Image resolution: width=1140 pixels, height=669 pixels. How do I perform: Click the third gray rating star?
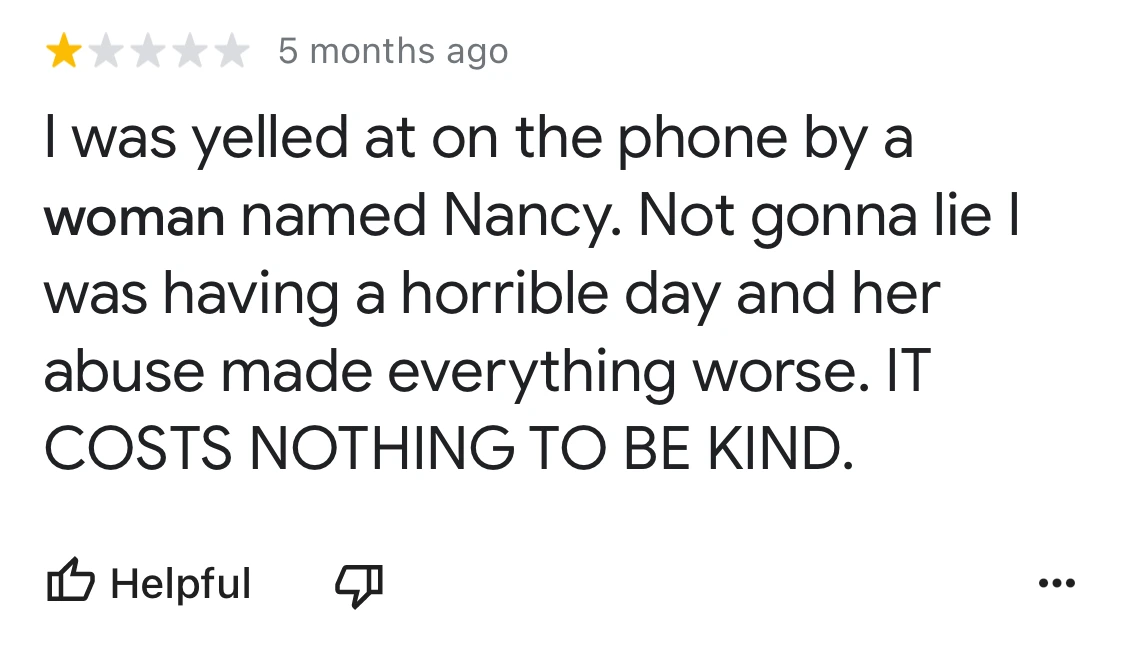[x=147, y=51]
